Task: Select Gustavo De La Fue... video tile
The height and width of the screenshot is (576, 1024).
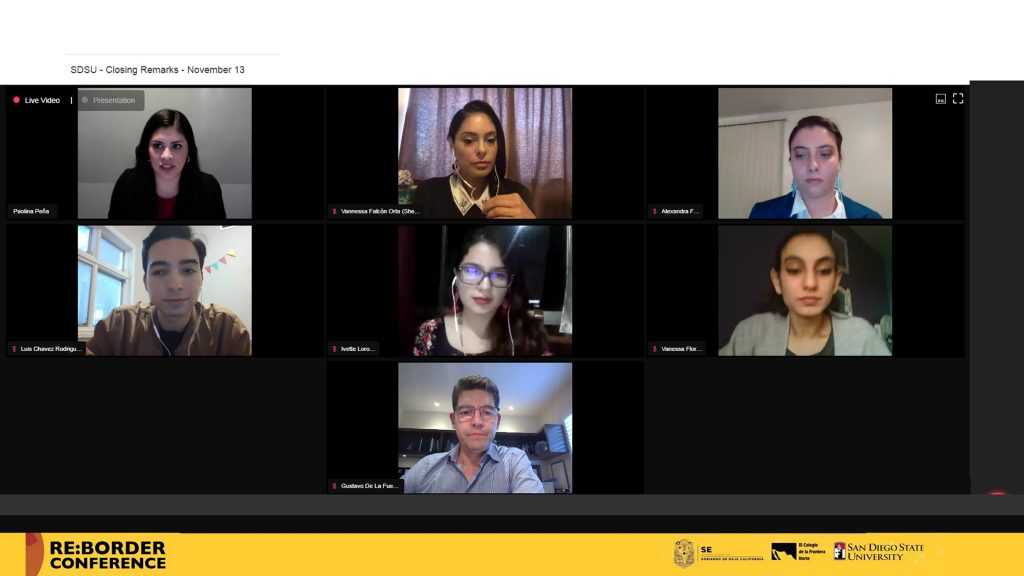Action: tap(485, 428)
